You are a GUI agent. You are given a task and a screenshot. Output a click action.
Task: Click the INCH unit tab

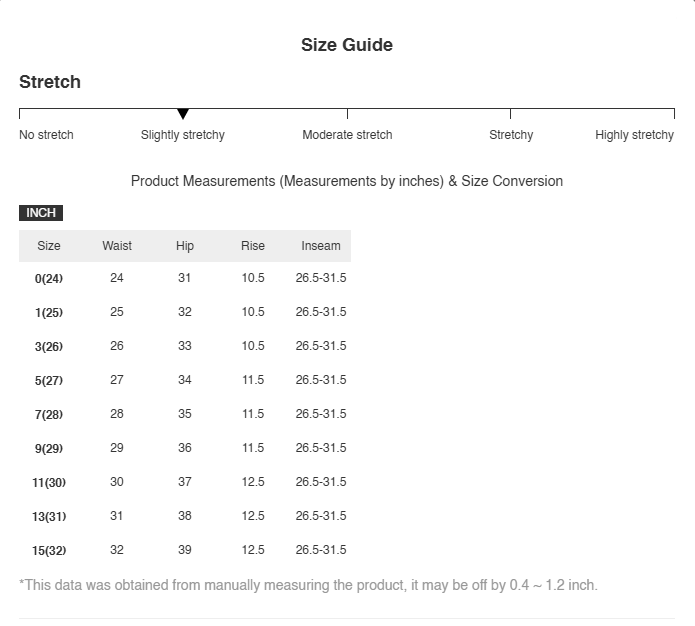point(41,213)
